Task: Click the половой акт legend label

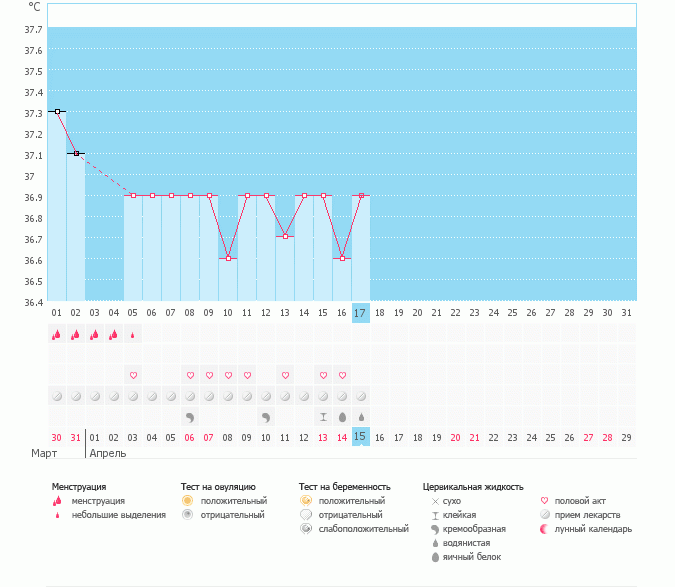Action: pos(580,500)
